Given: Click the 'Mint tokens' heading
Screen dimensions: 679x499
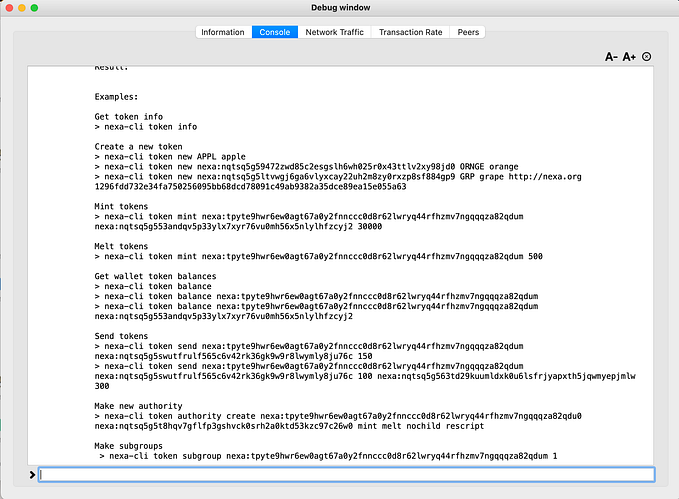Looking at the screenshot, I should coord(121,206).
